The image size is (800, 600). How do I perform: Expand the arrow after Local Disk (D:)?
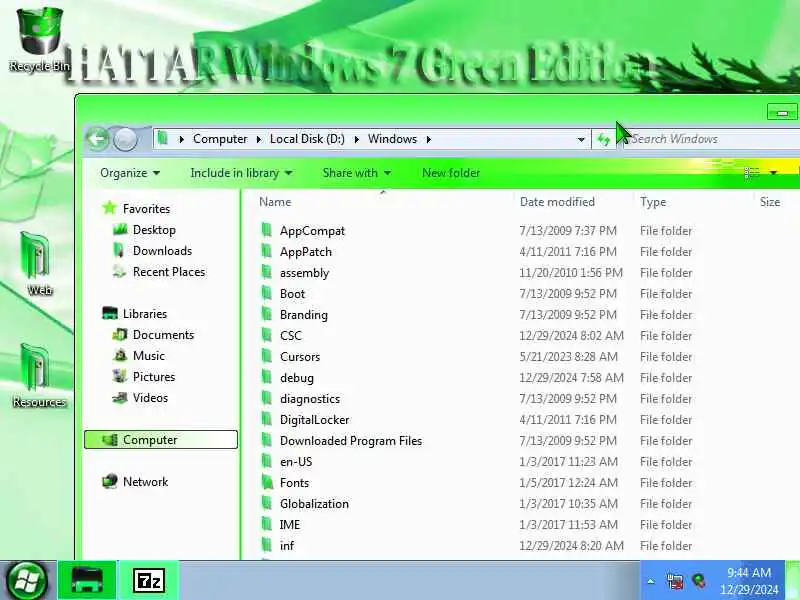click(356, 139)
